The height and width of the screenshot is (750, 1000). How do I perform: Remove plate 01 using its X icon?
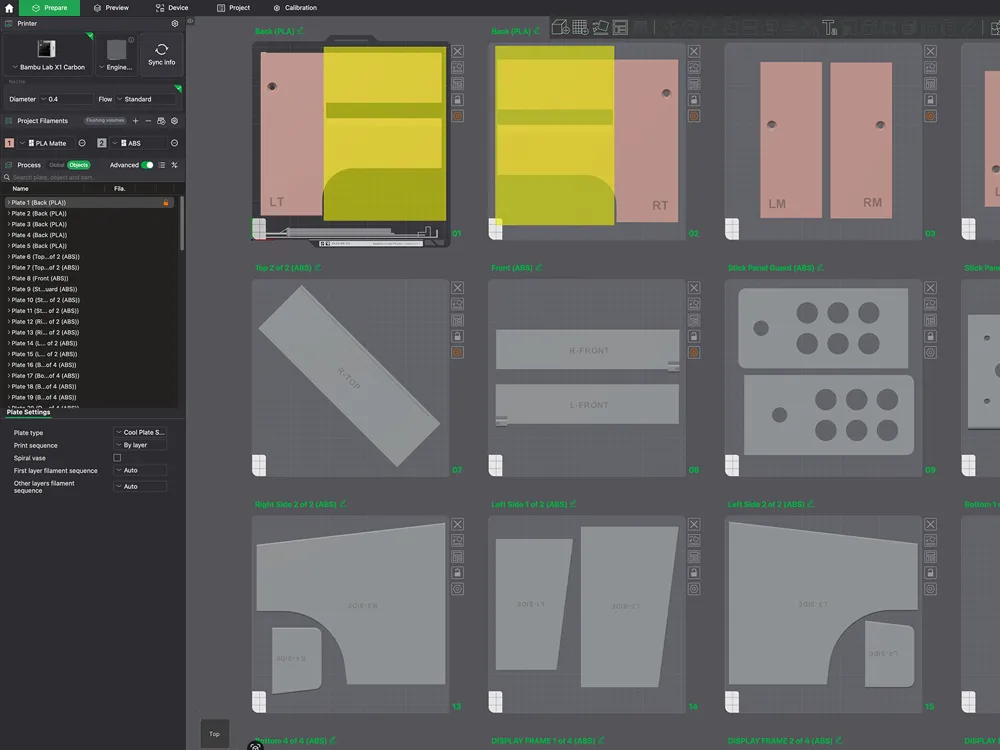click(x=457, y=51)
